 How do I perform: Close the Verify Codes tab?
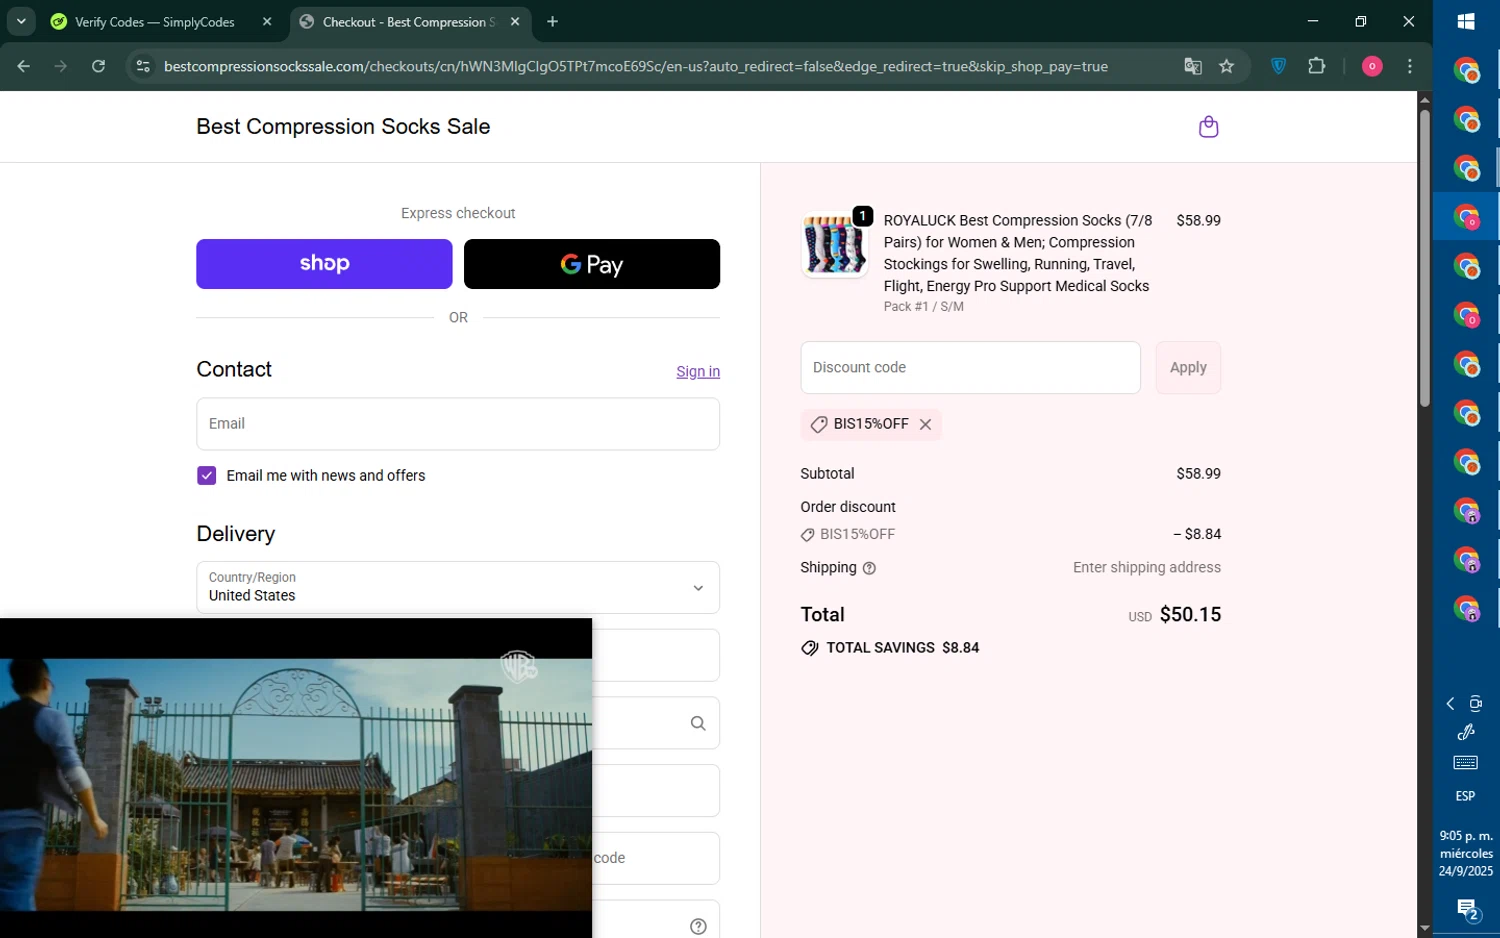coord(267,21)
